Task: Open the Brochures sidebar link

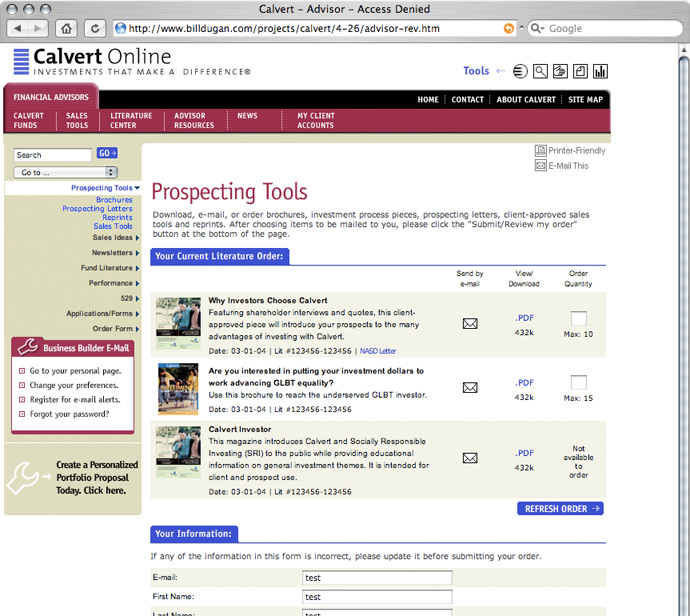Action: (x=114, y=200)
